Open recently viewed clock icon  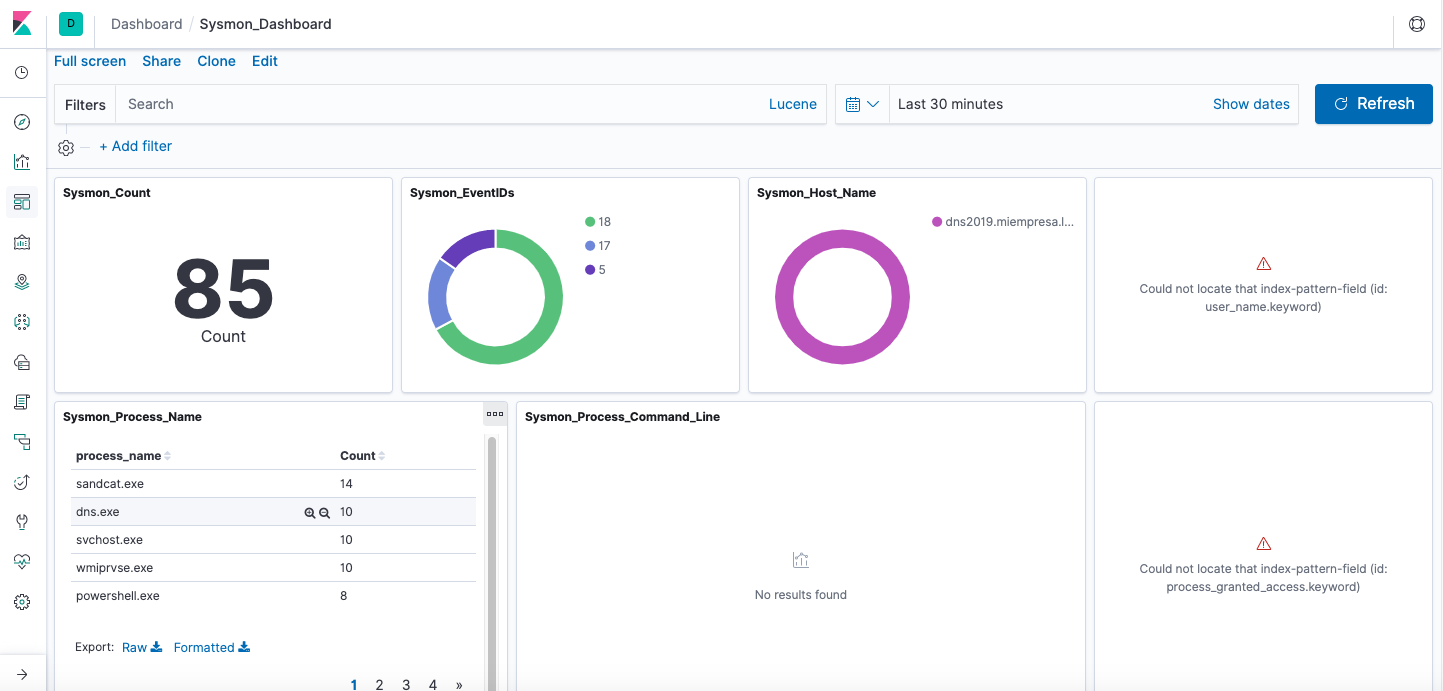point(22,73)
